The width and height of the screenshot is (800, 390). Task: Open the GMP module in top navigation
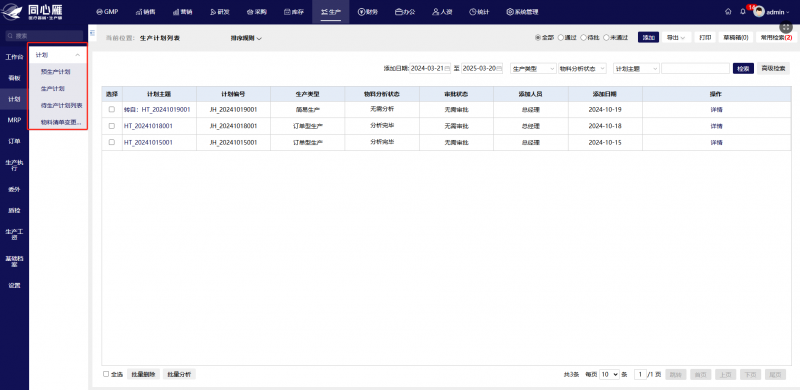pyautogui.click(x=107, y=12)
